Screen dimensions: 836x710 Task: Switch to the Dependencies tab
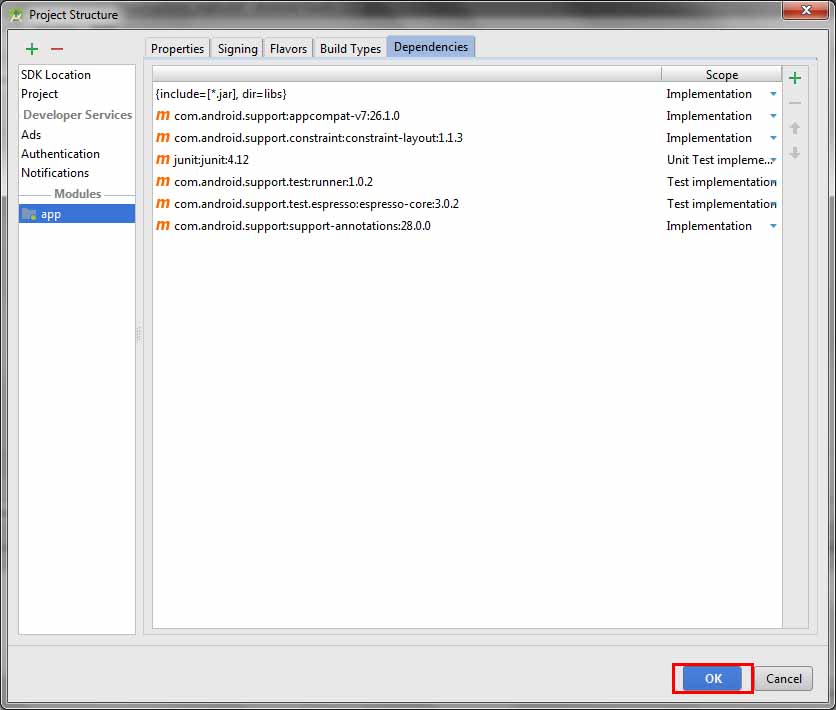pos(430,46)
